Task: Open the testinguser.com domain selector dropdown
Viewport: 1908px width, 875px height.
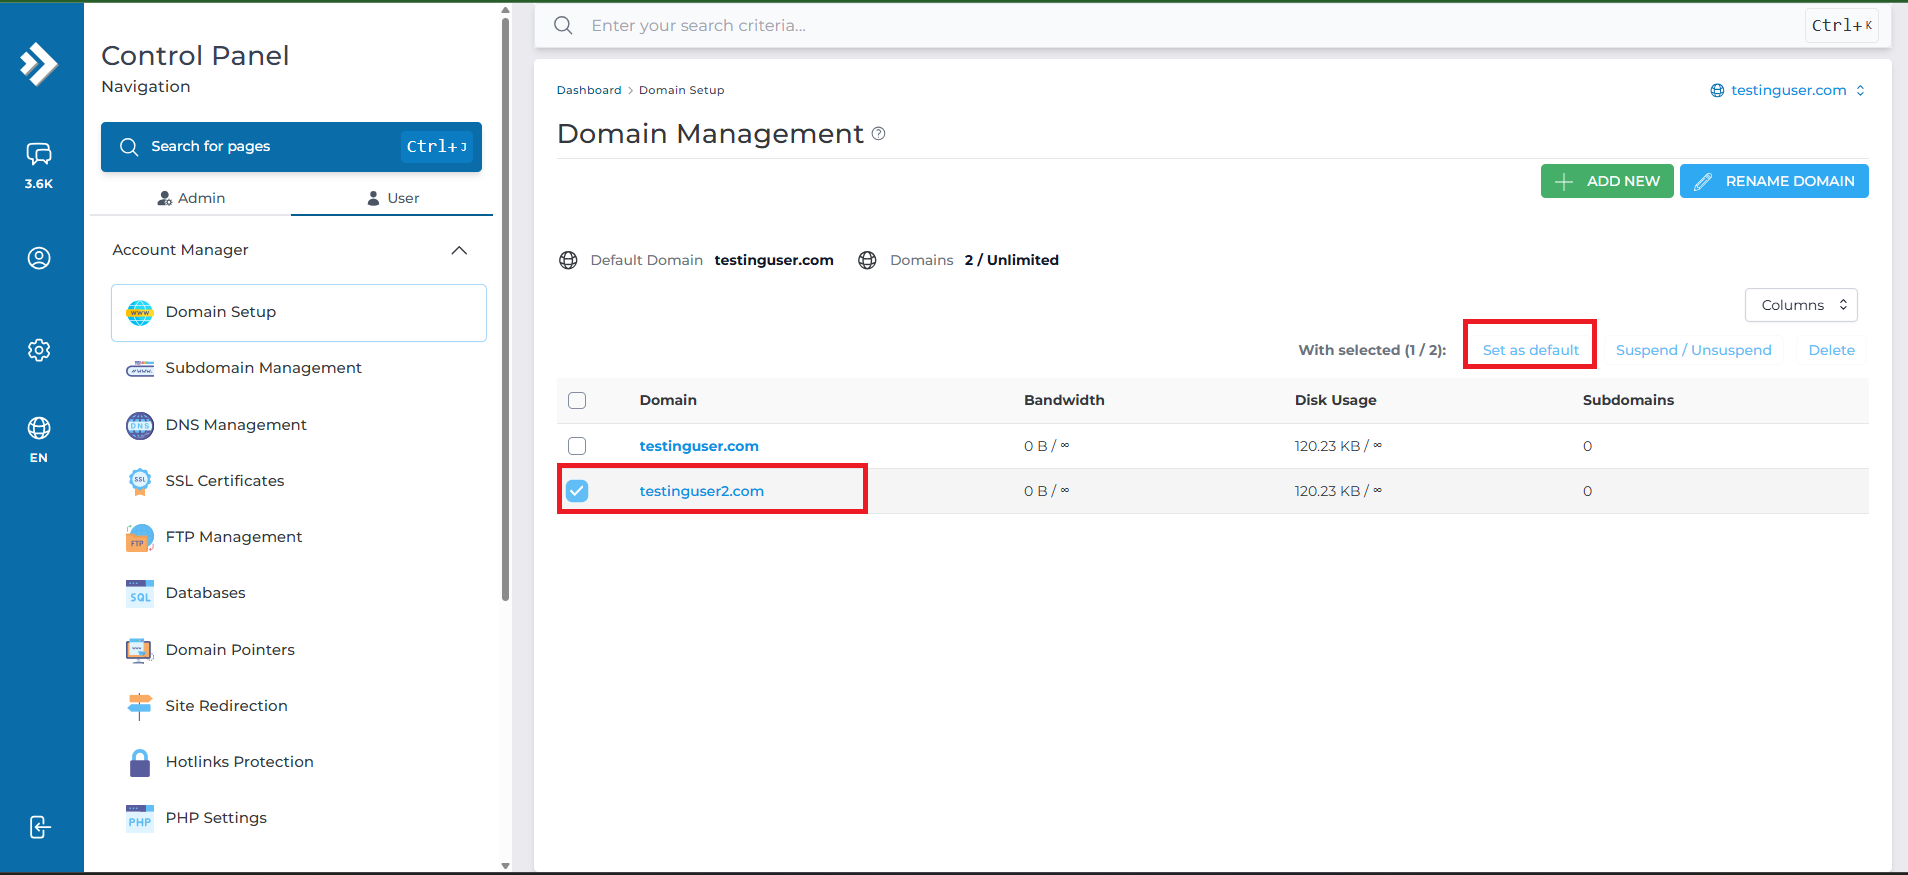Action: click(1788, 90)
